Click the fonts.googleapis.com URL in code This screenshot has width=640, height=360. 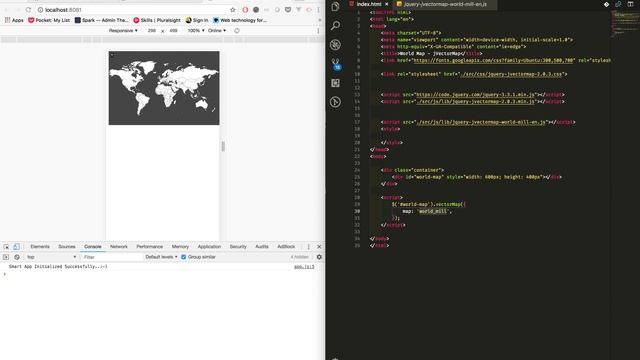pyautogui.click(x=493, y=60)
